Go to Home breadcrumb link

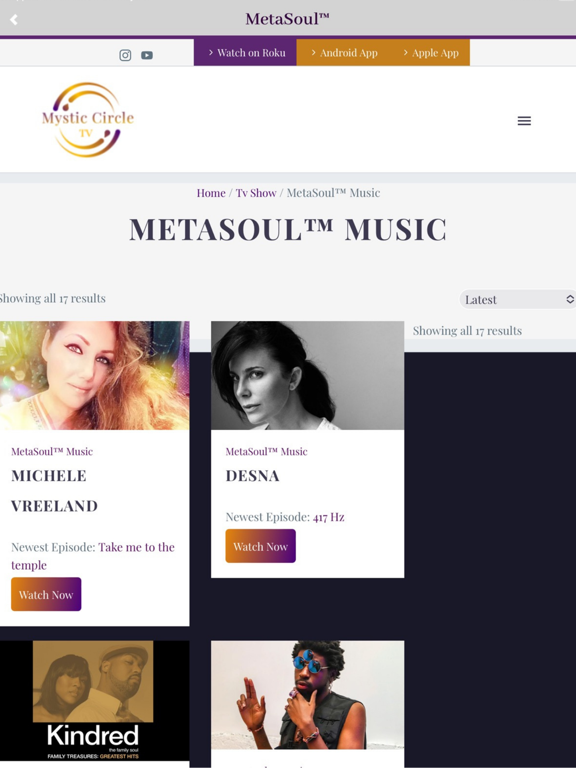tap(211, 193)
